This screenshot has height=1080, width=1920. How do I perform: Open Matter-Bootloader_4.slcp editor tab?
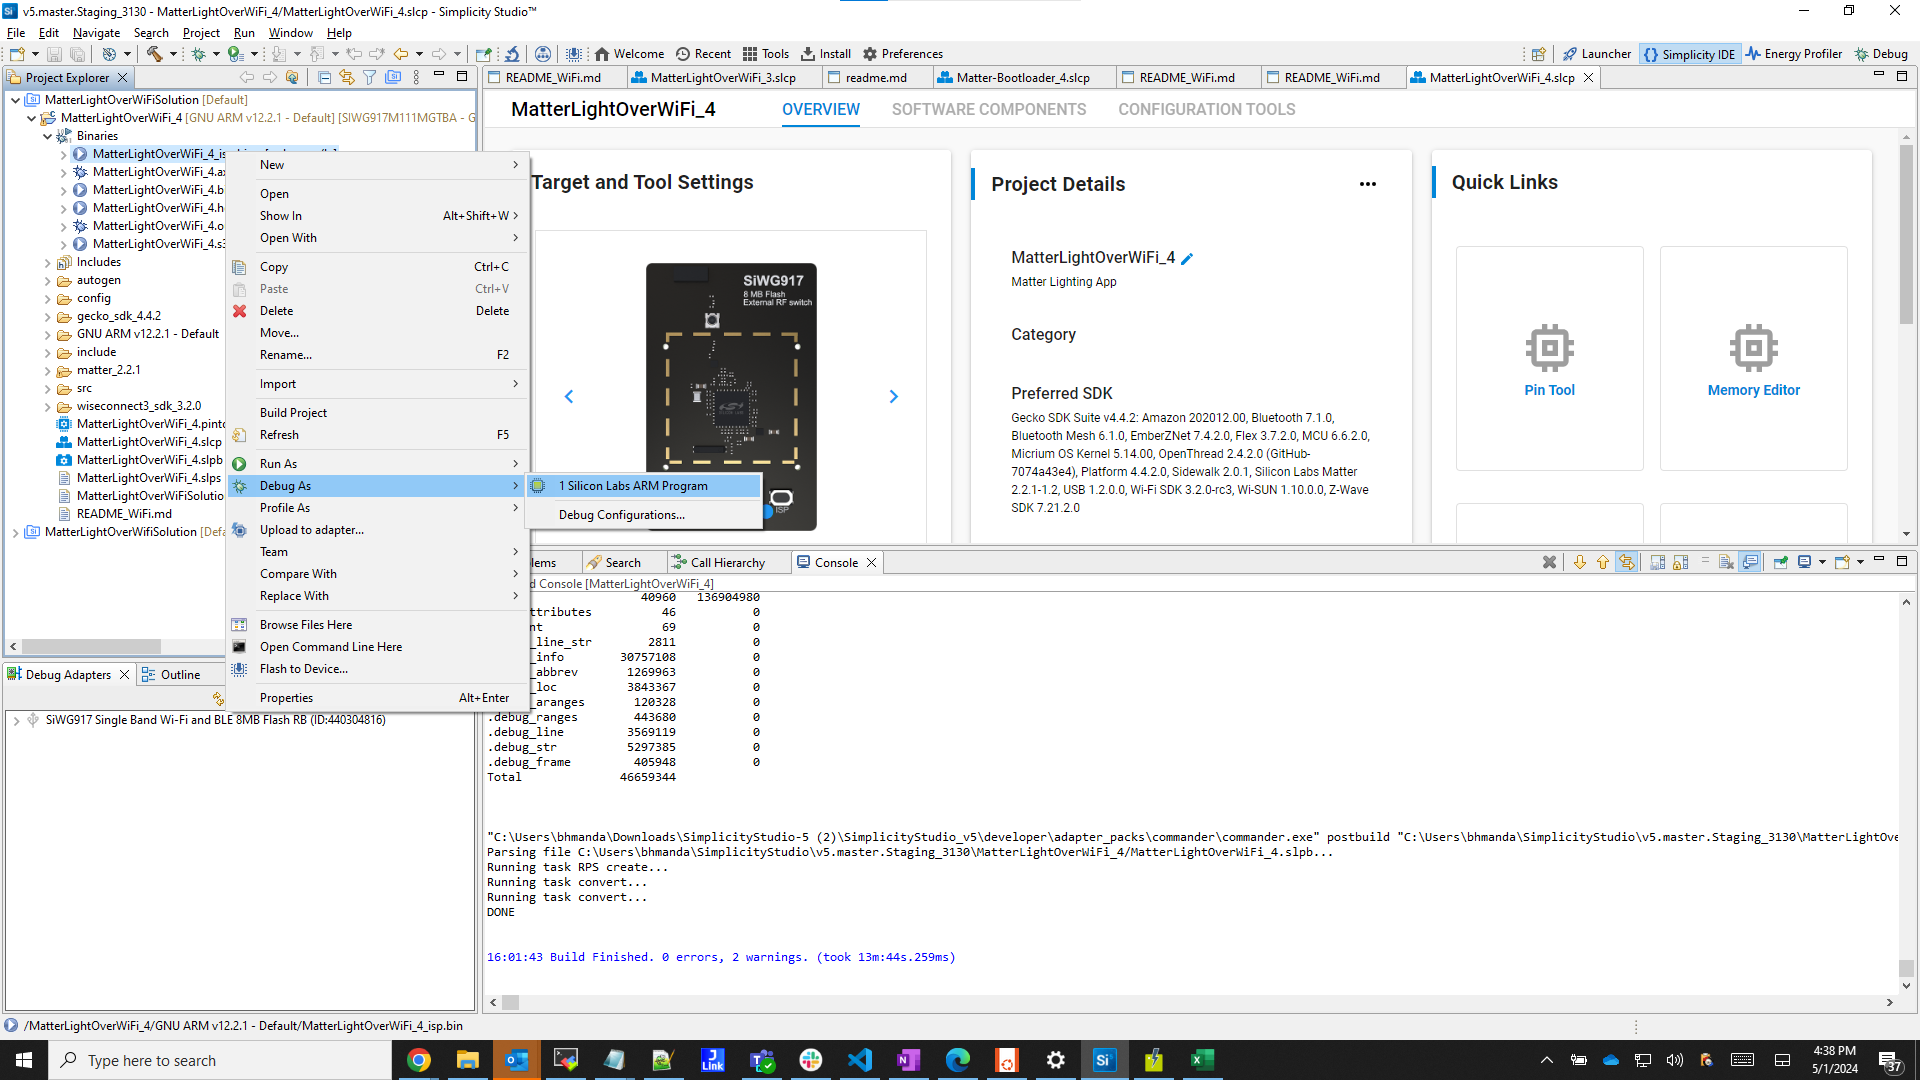click(1022, 78)
